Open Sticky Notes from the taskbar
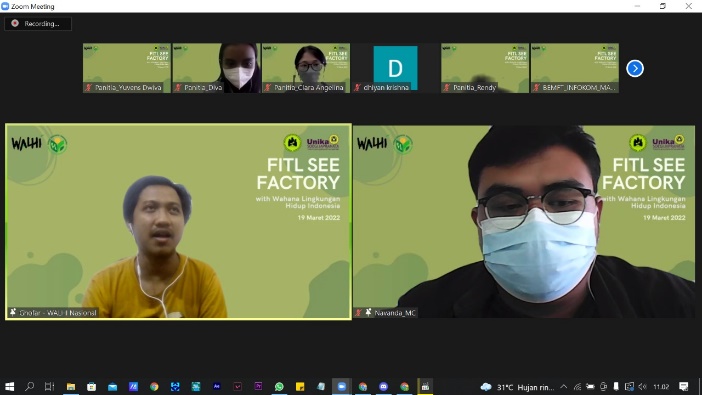The image size is (702, 395). [x=300, y=386]
